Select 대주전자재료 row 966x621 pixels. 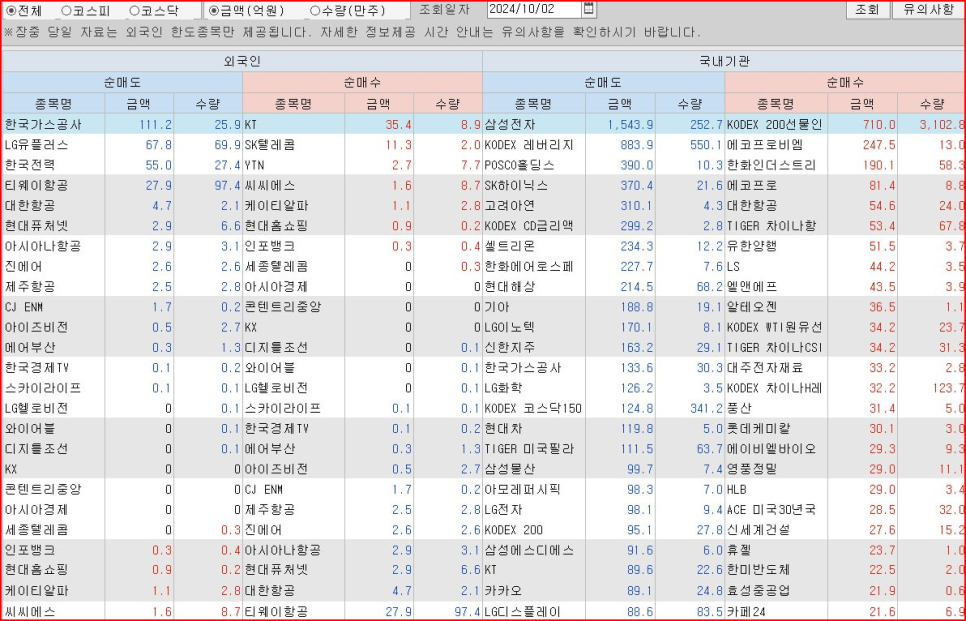click(845, 368)
